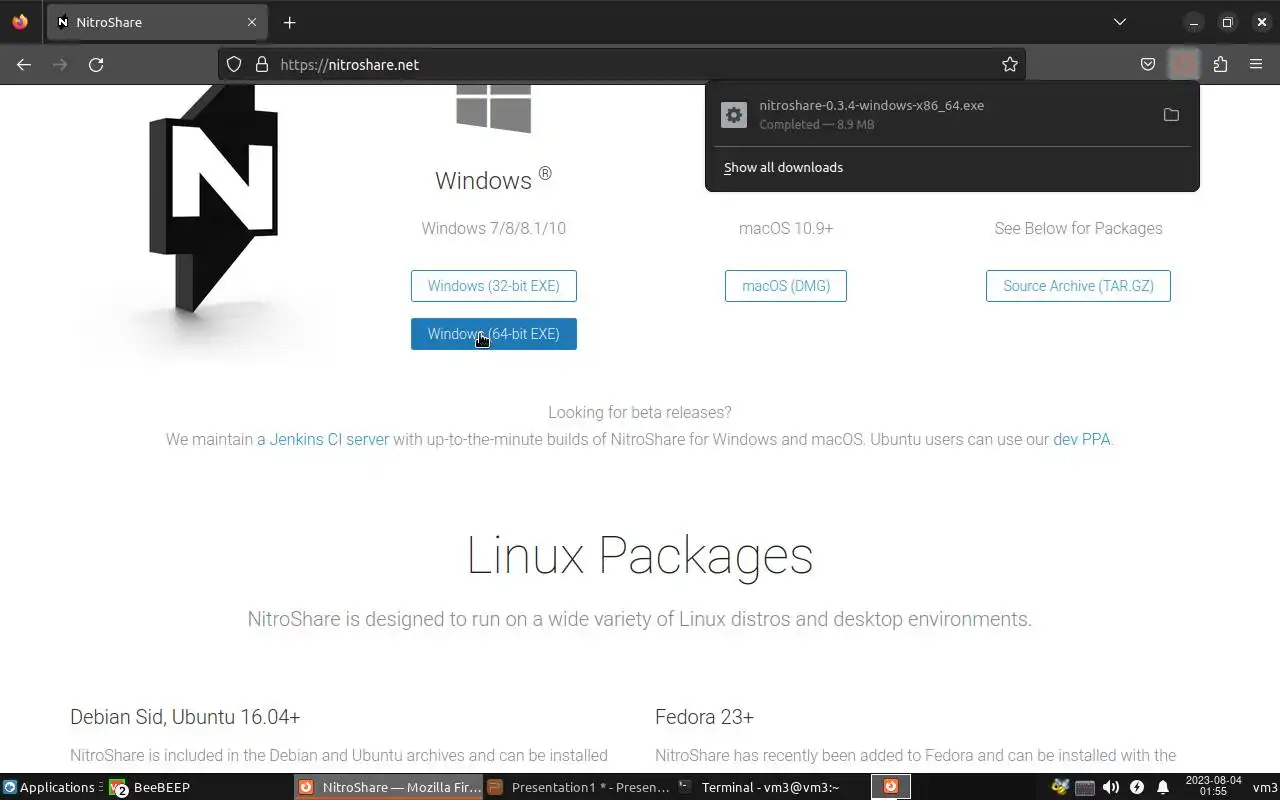Toggle the Downloads toolbar button
This screenshot has height=800, width=1280.
click(x=1184, y=64)
